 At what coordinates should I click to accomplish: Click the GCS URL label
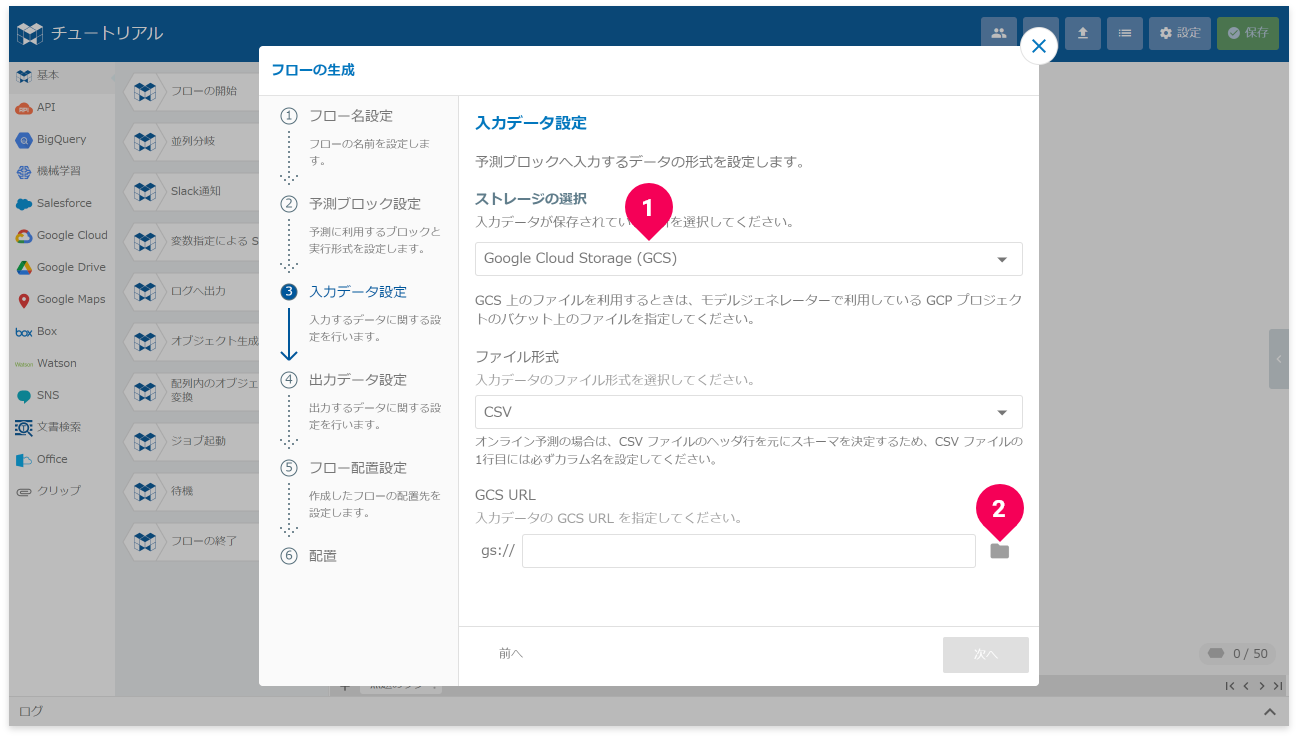(x=505, y=495)
